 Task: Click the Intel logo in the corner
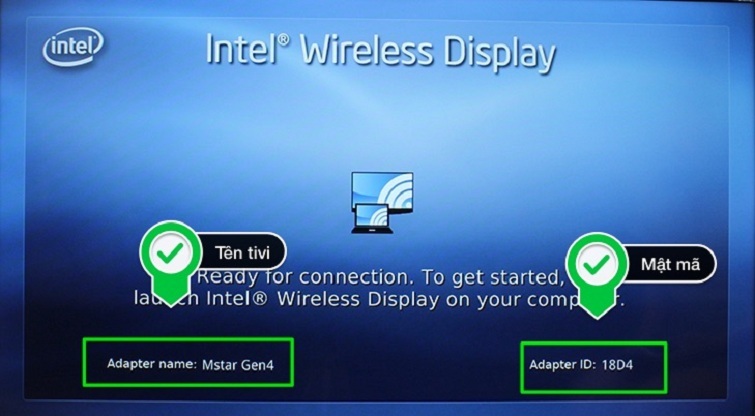73,47
